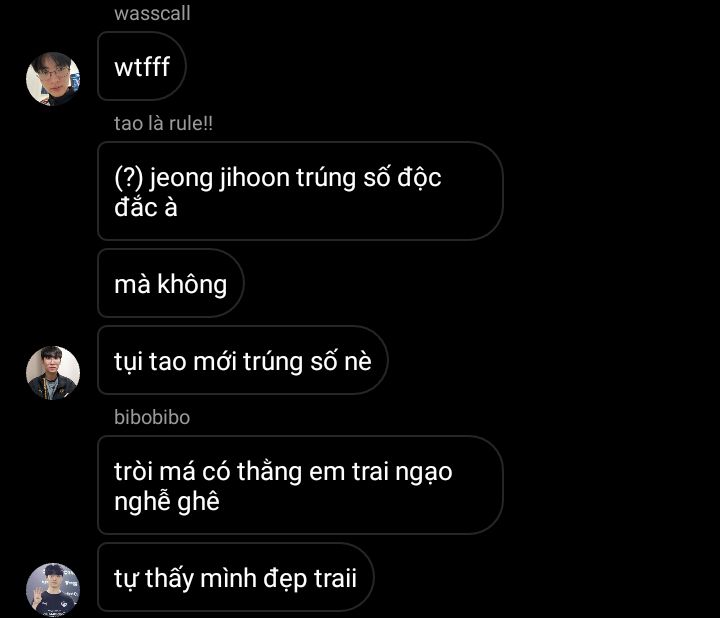Click the sender name "tao là rule!!"
The height and width of the screenshot is (618, 720).
163,124
